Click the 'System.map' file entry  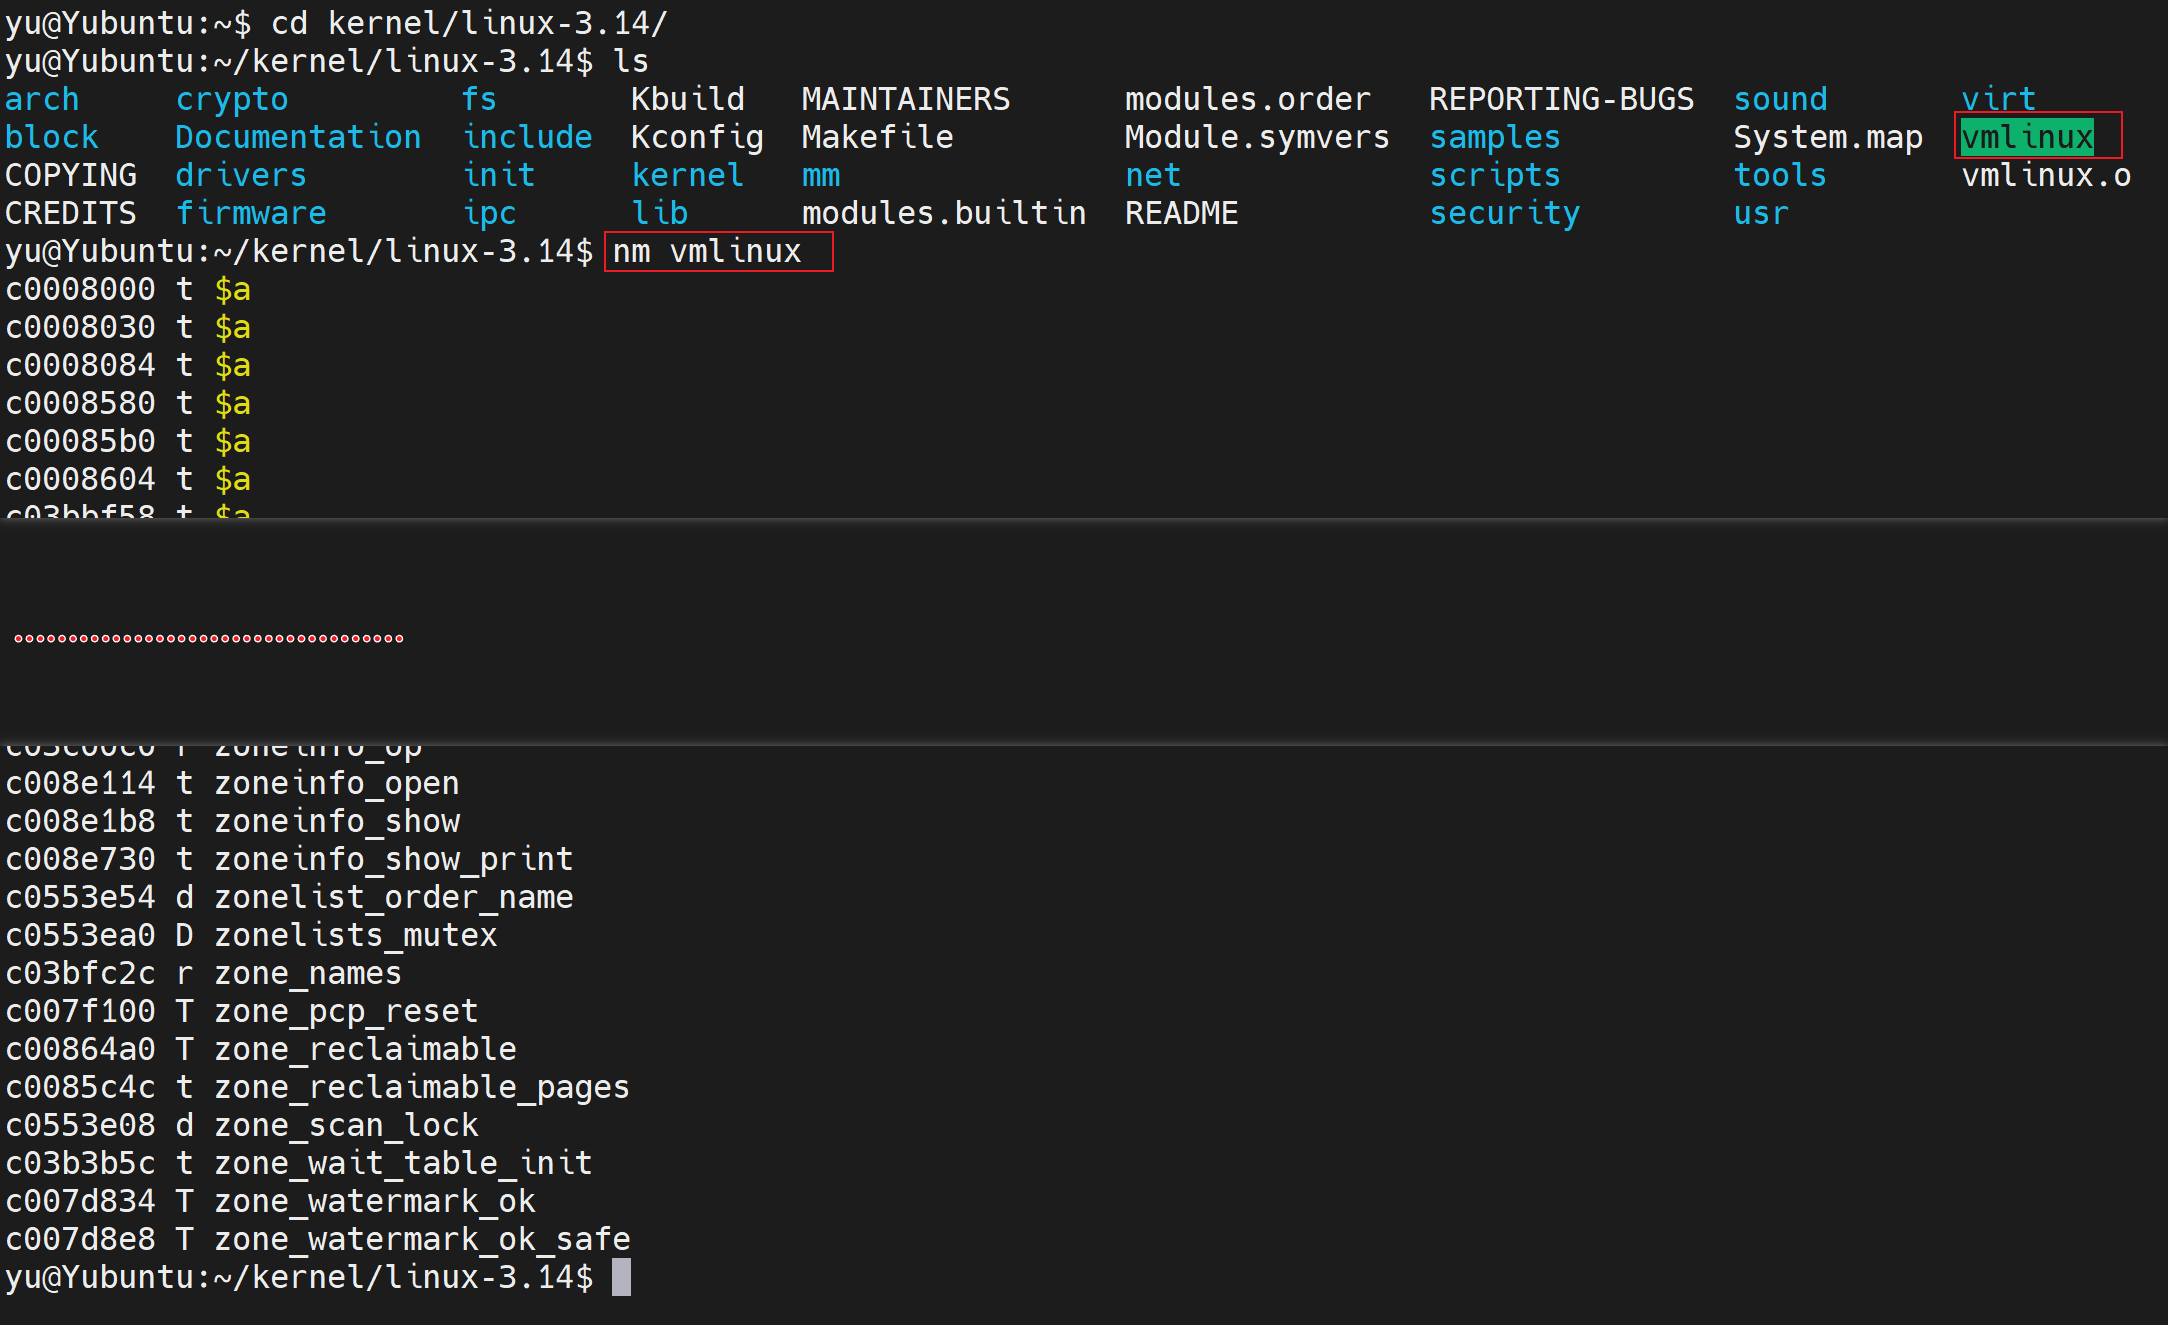(1828, 137)
